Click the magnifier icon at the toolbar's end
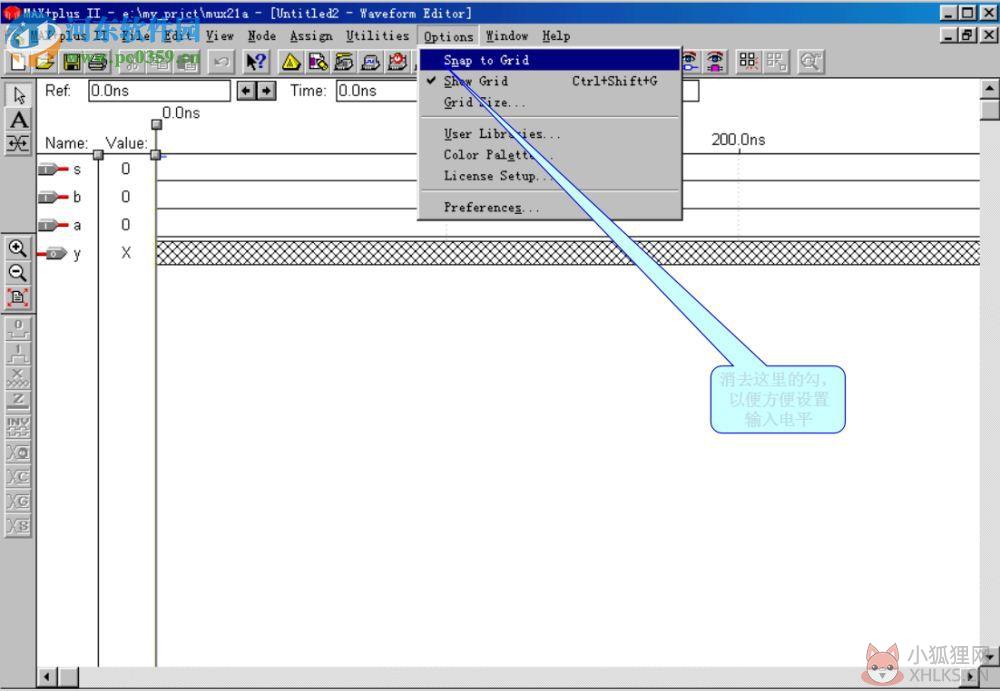The width and height of the screenshot is (1000, 691). [811, 62]
